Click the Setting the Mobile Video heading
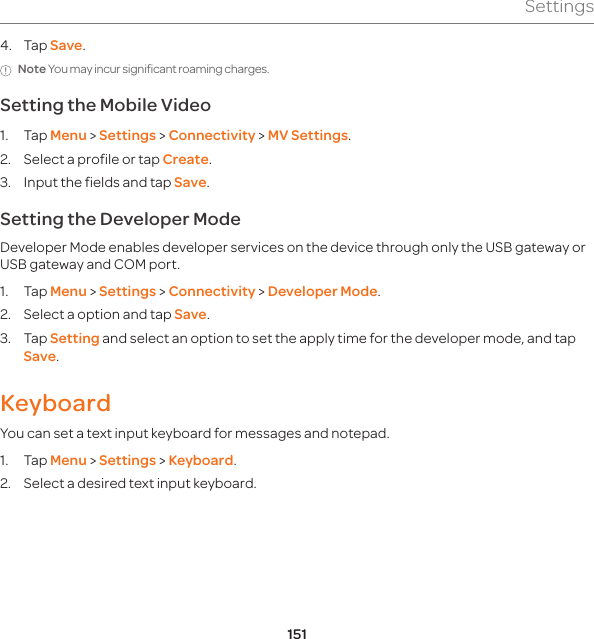This screenshot has width=594, height=639. [x=106, y=105]
